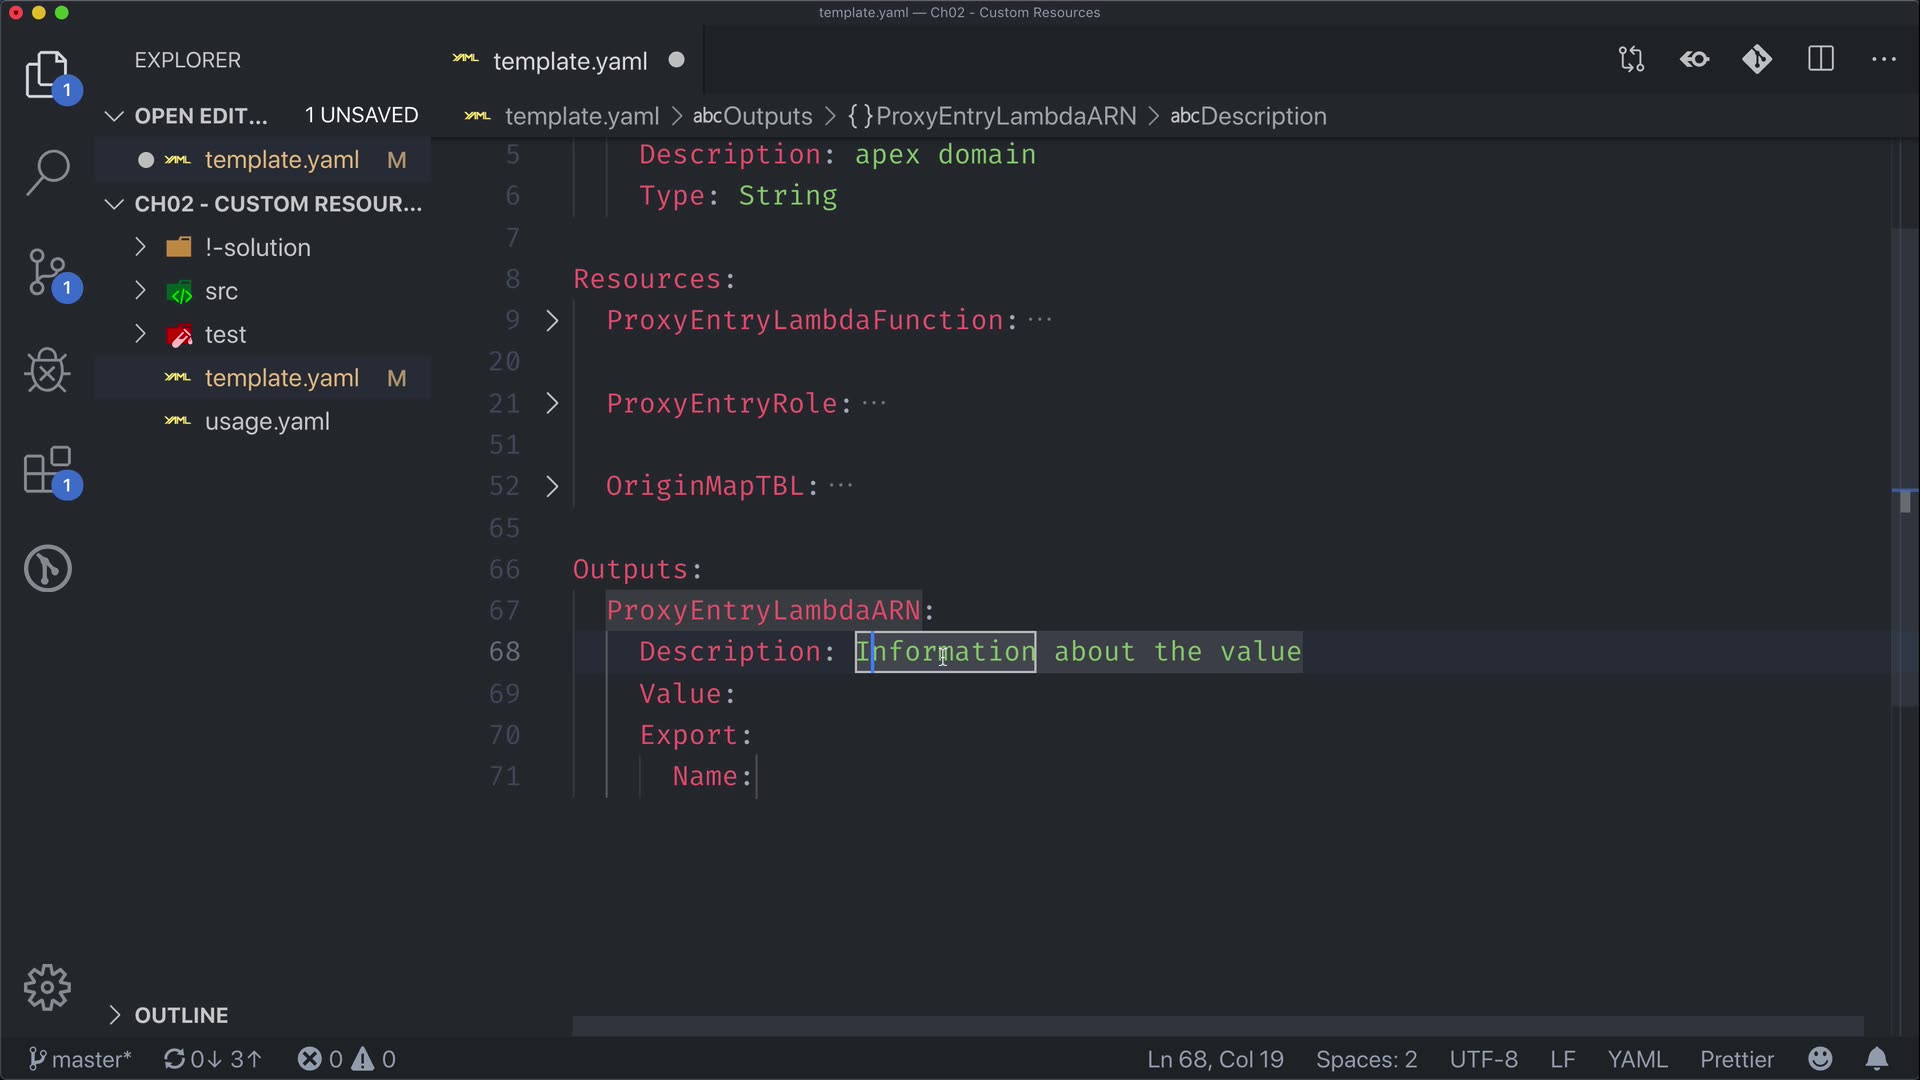This screenshot has height=1080, width=1920.
Task: Expand the ProxyEntryLambdaFunction folded block
Action: [x=552, y=321]
